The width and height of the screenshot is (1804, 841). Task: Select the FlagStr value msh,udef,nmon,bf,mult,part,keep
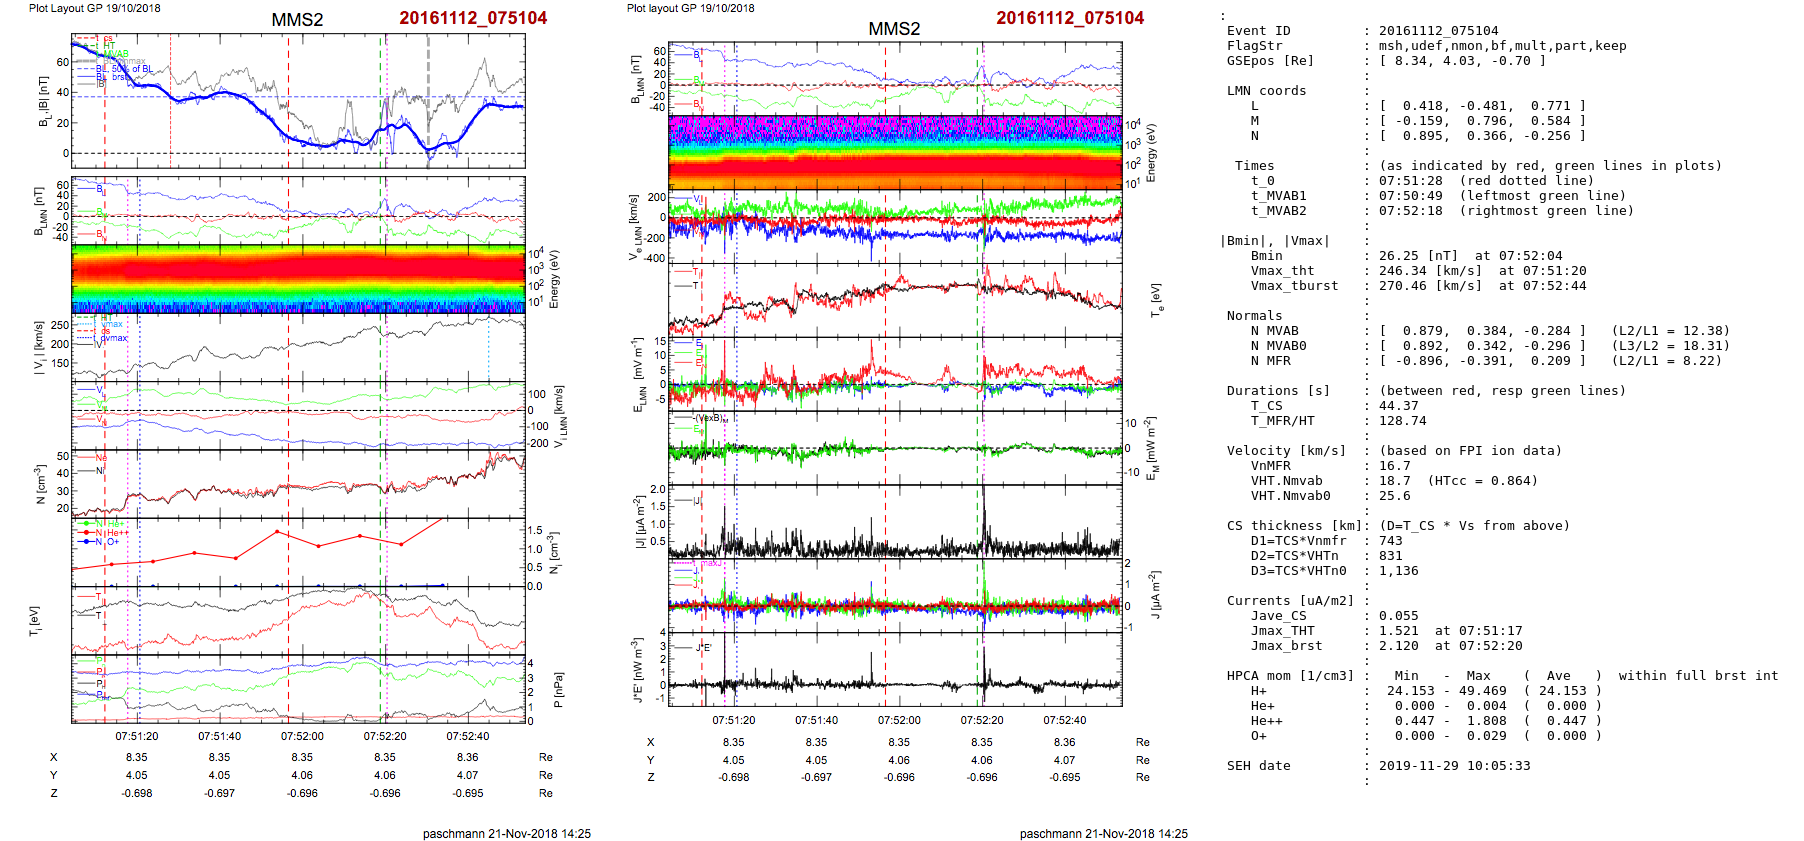(1502, 46)
